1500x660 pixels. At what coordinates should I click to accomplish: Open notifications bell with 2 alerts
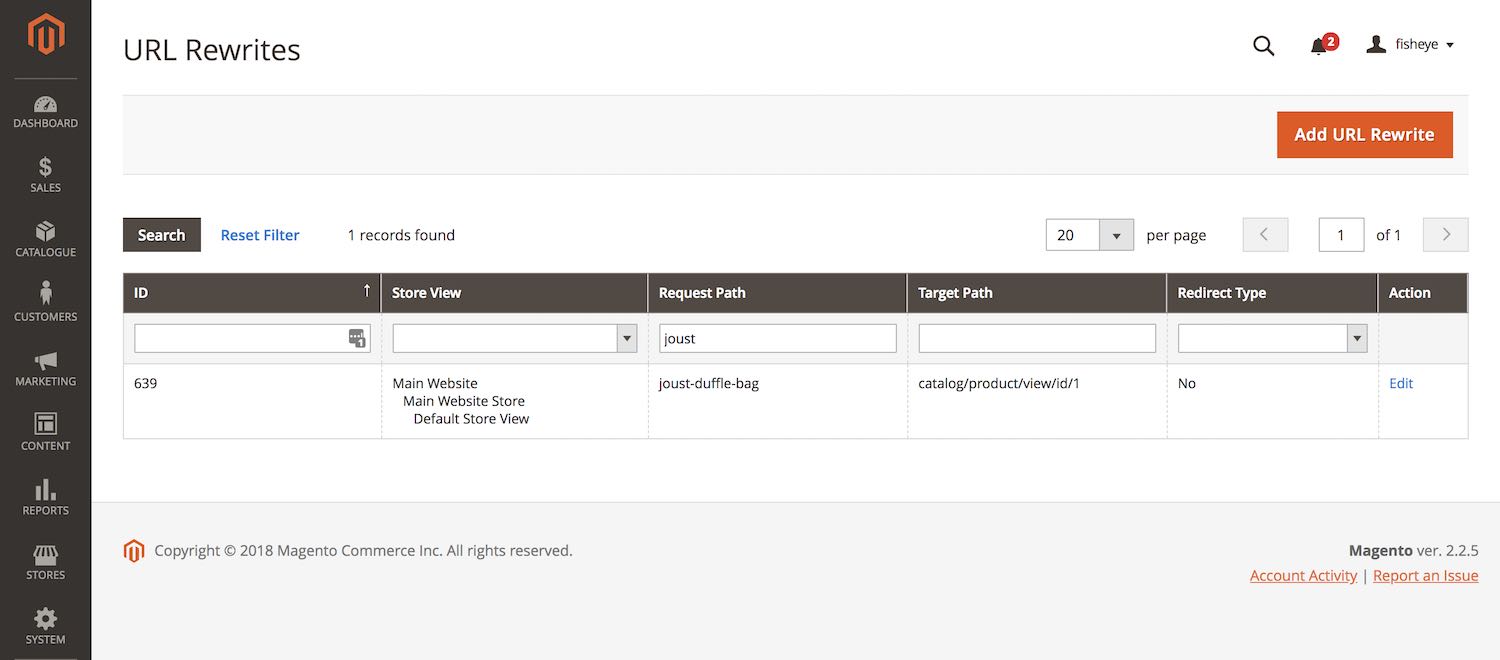[1322, 45]
